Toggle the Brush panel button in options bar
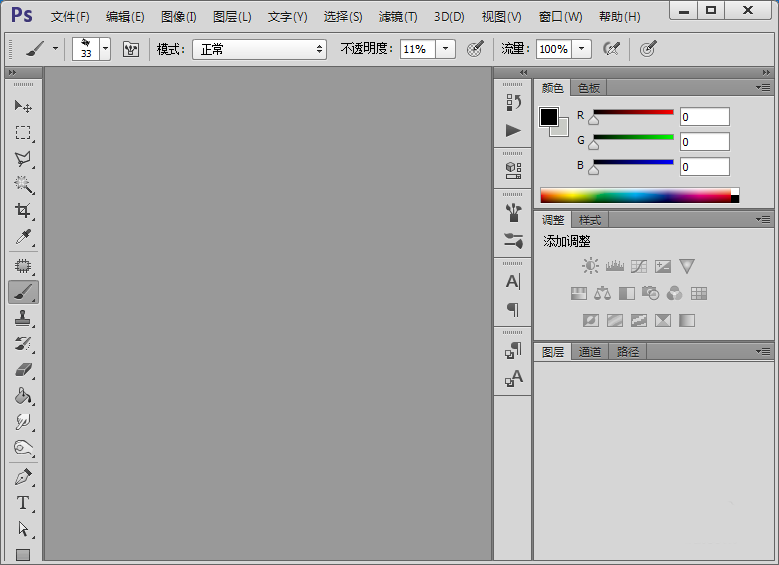This screenshot has height=565, width=779. coord(131,49)
